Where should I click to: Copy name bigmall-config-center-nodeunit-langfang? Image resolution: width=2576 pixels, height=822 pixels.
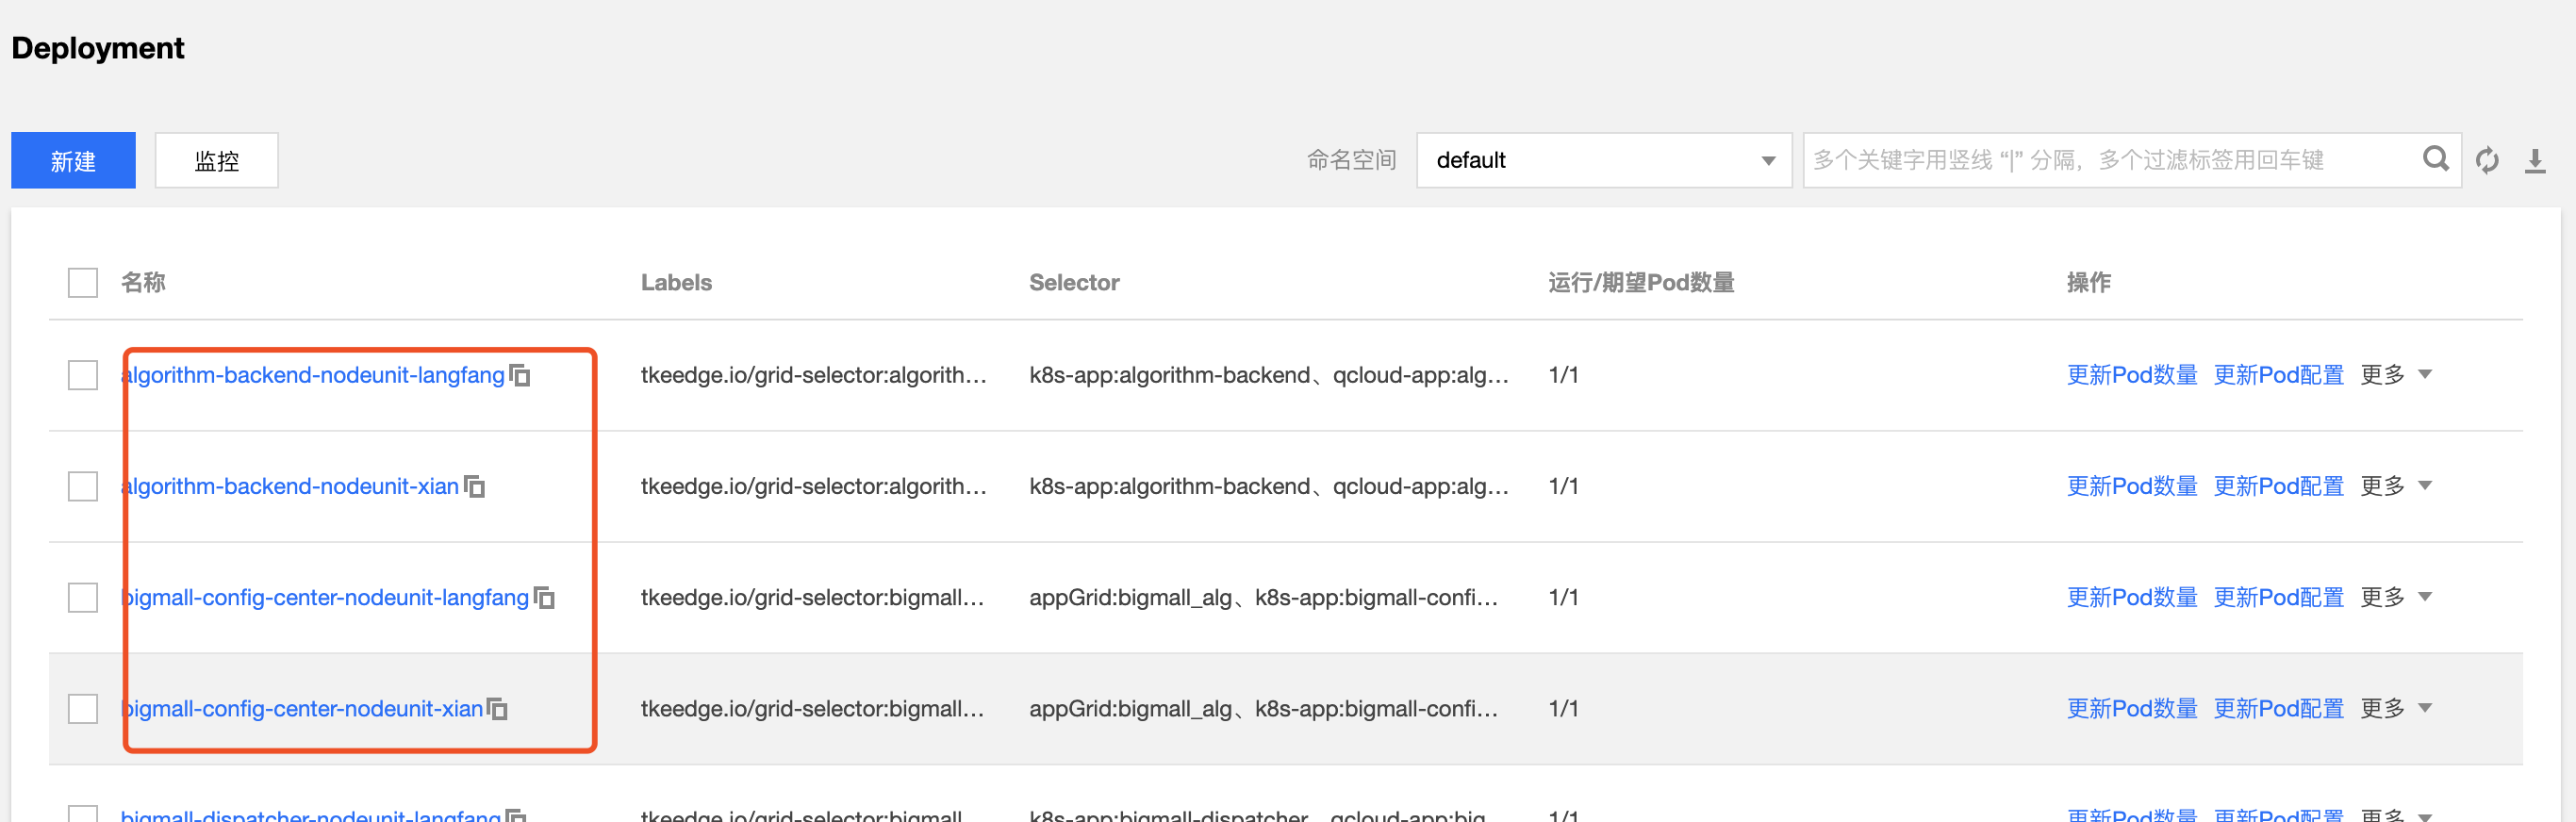point(544,597)
